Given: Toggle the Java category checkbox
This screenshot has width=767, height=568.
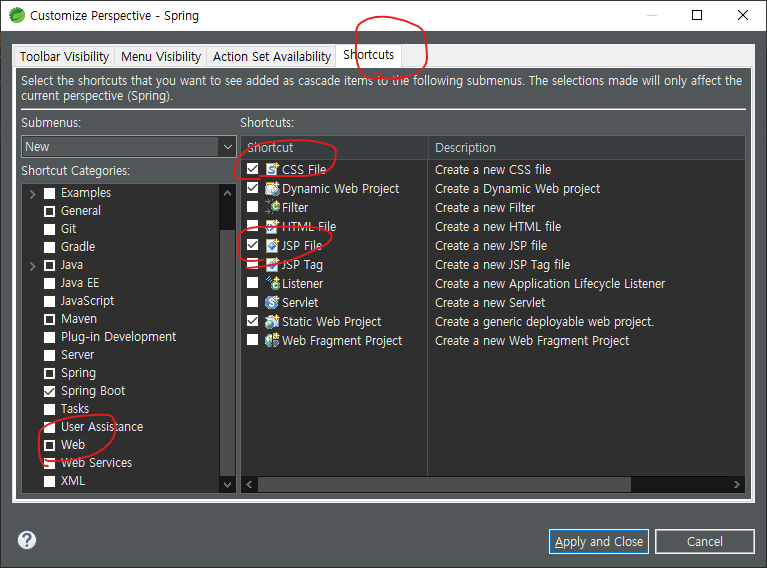Looking at the screenshot, I should [x=49, y=266].
